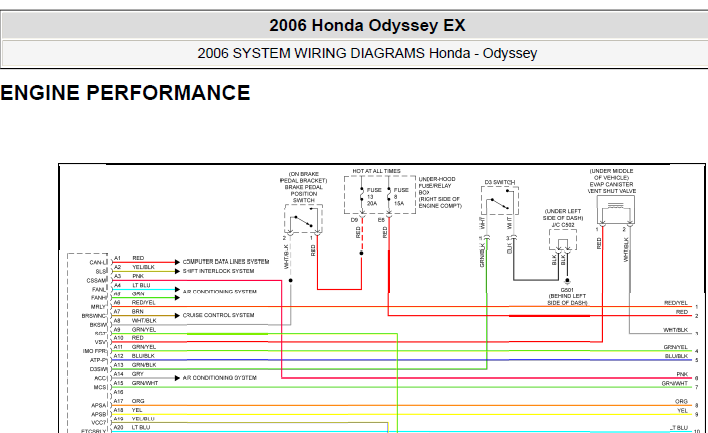Click the A1 RED pin label
Viewport: 708px width, 433px height.
coord(129,258)
